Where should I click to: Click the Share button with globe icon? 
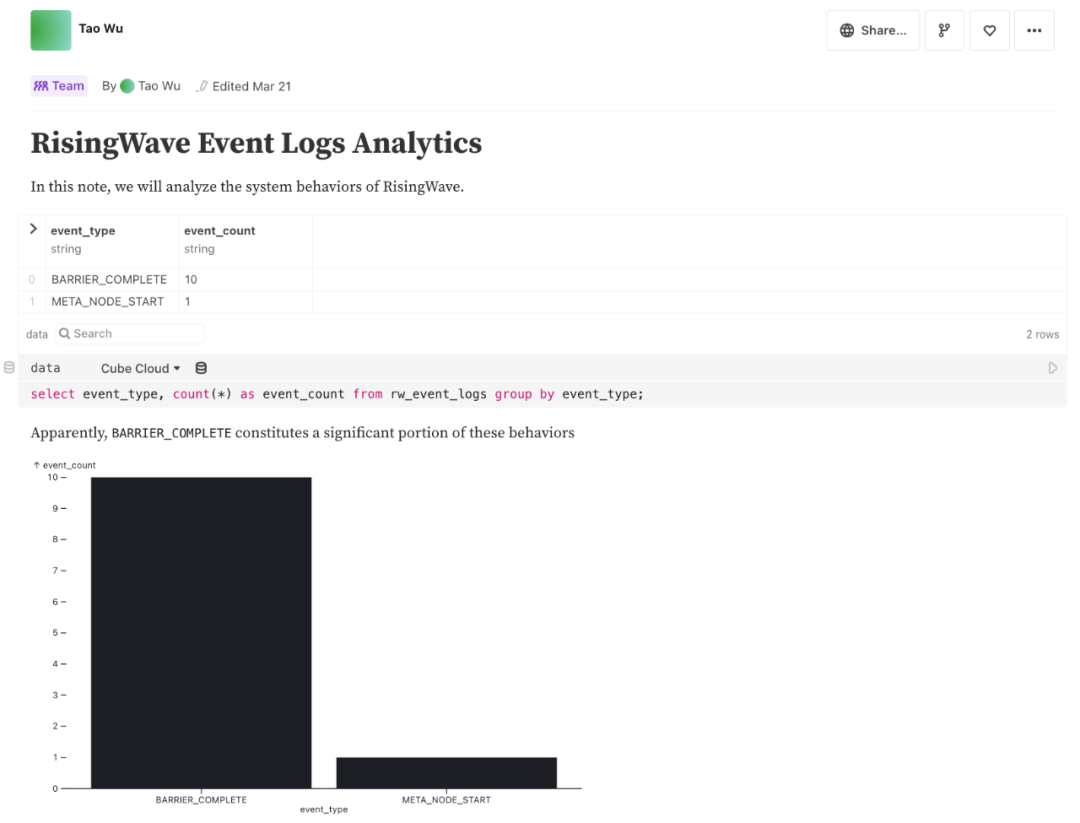coord(873,30)
